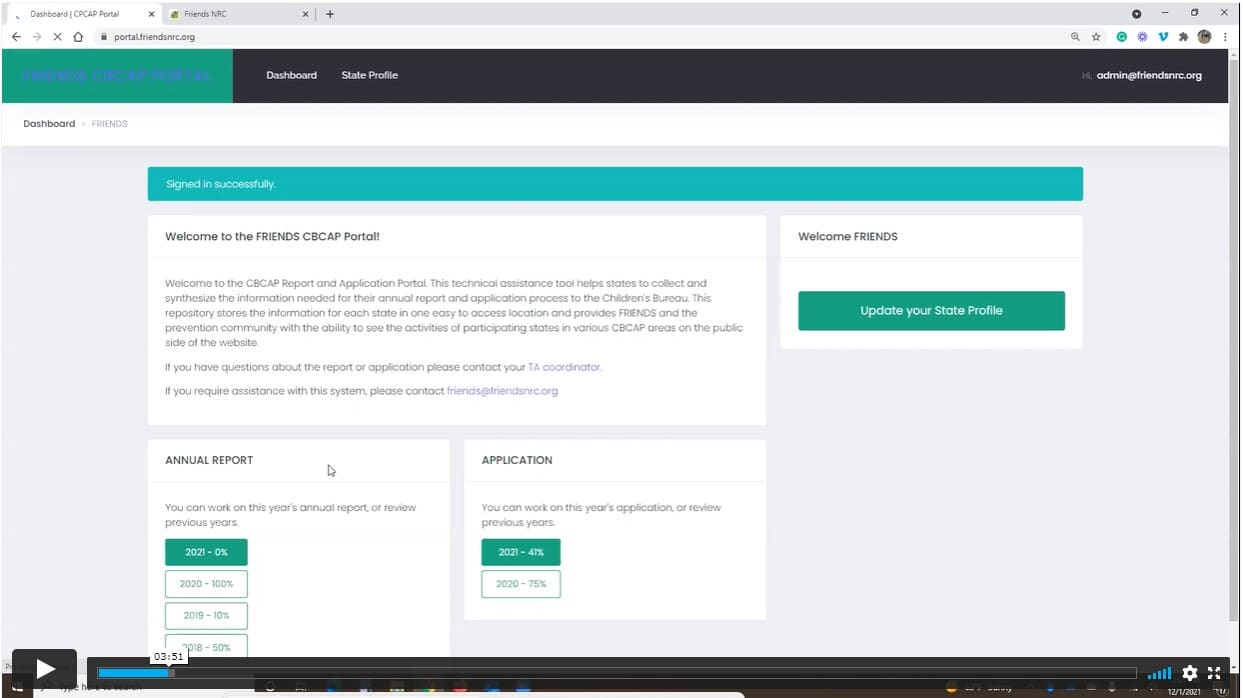Viewport: 1243px width, 698px height.
Task: Click the Signed in successfully banner text
Action: click(221, 184)
